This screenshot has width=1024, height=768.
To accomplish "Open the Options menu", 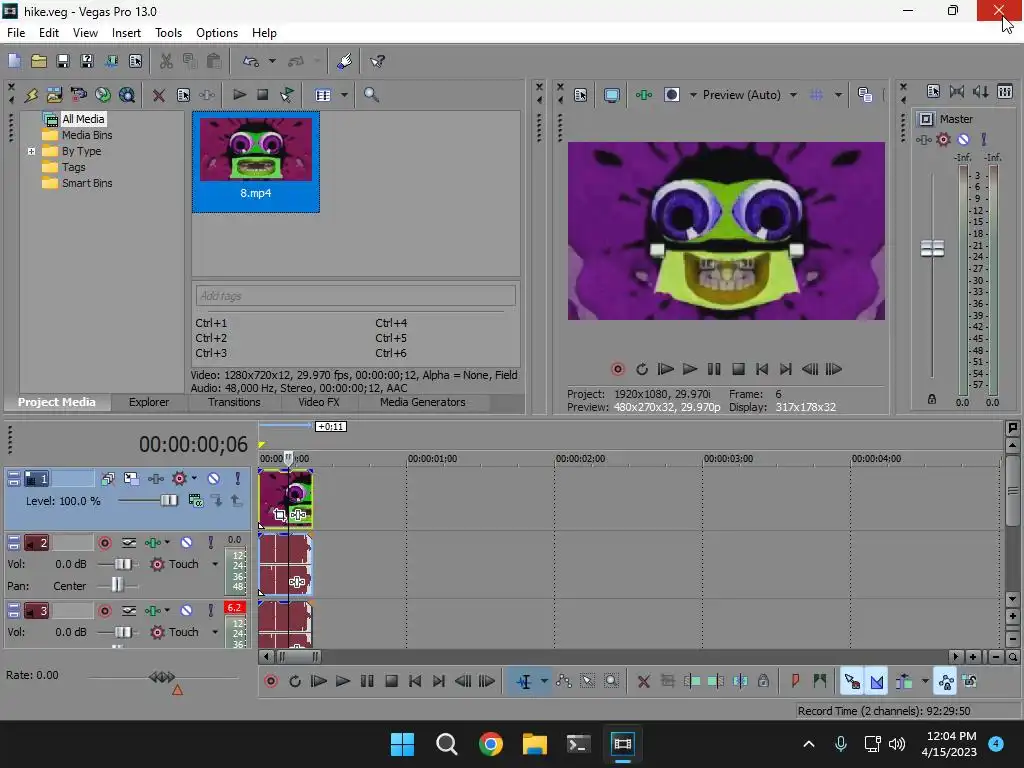I will click(x=217, y=33).
